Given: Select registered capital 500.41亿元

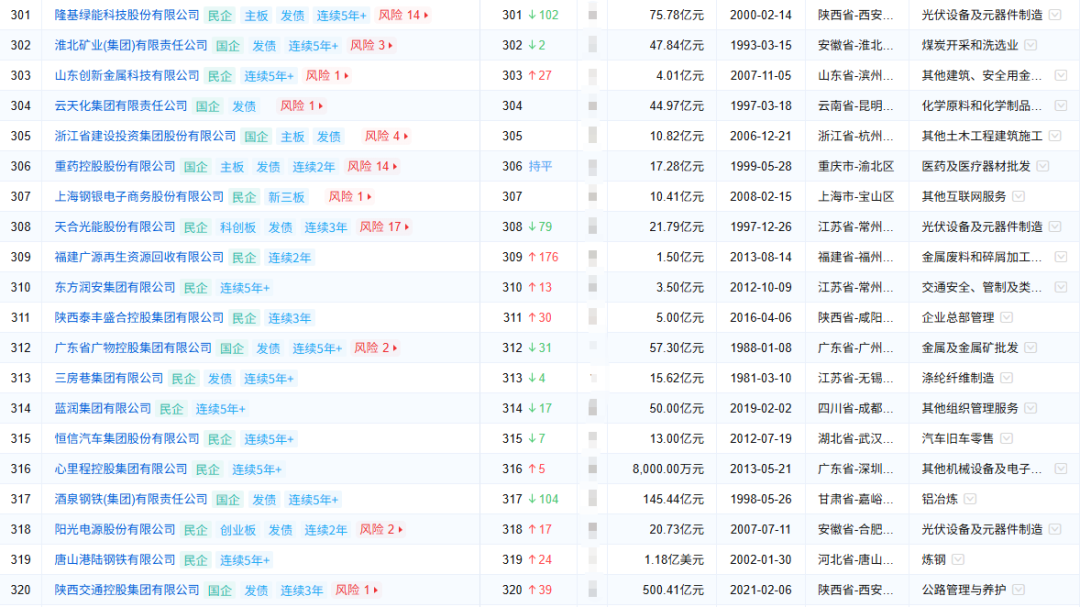Looking at the screenshot, I should point(673,590).
